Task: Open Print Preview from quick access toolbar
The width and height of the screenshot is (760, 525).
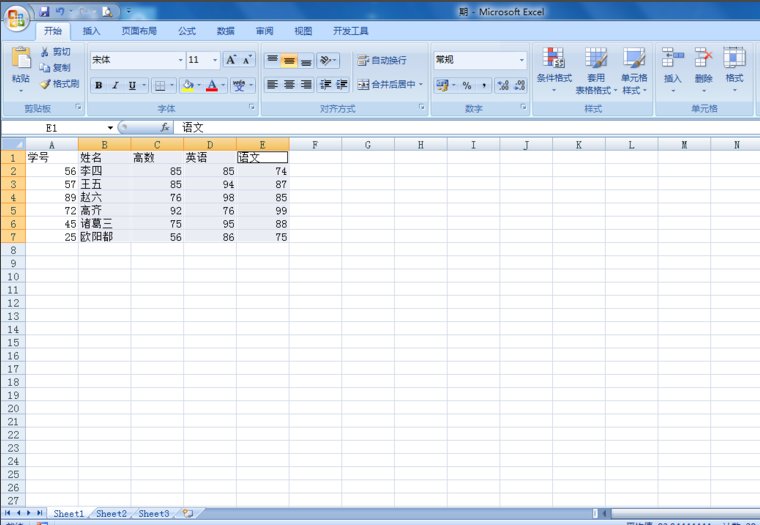Action: (107, 12)
